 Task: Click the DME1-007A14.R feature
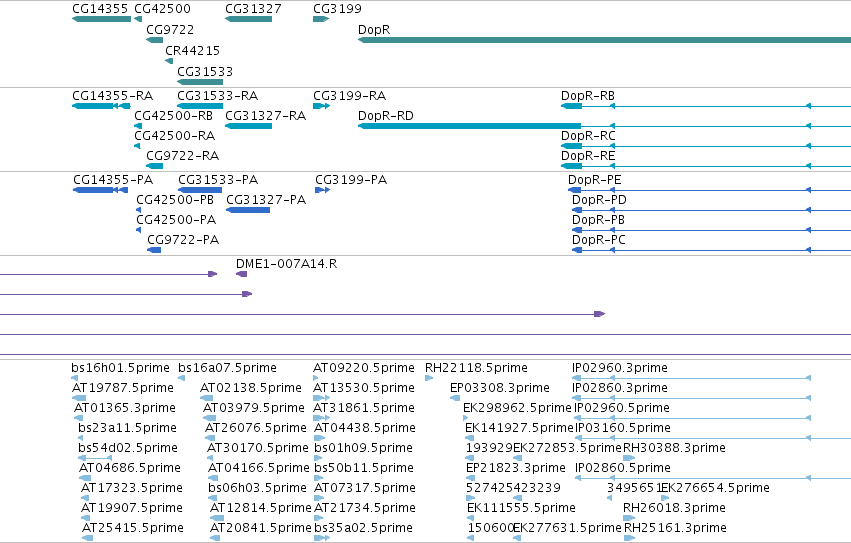(x=242, y=274)
